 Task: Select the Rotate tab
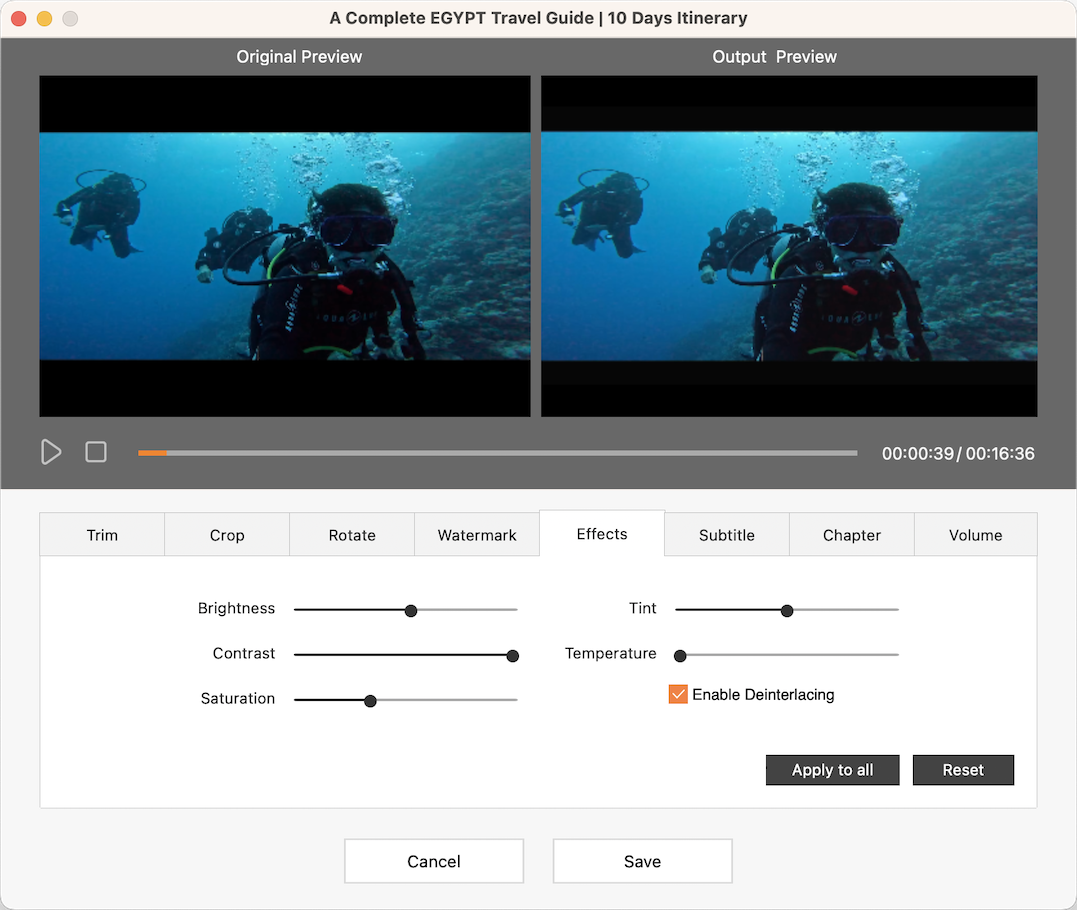352,535
